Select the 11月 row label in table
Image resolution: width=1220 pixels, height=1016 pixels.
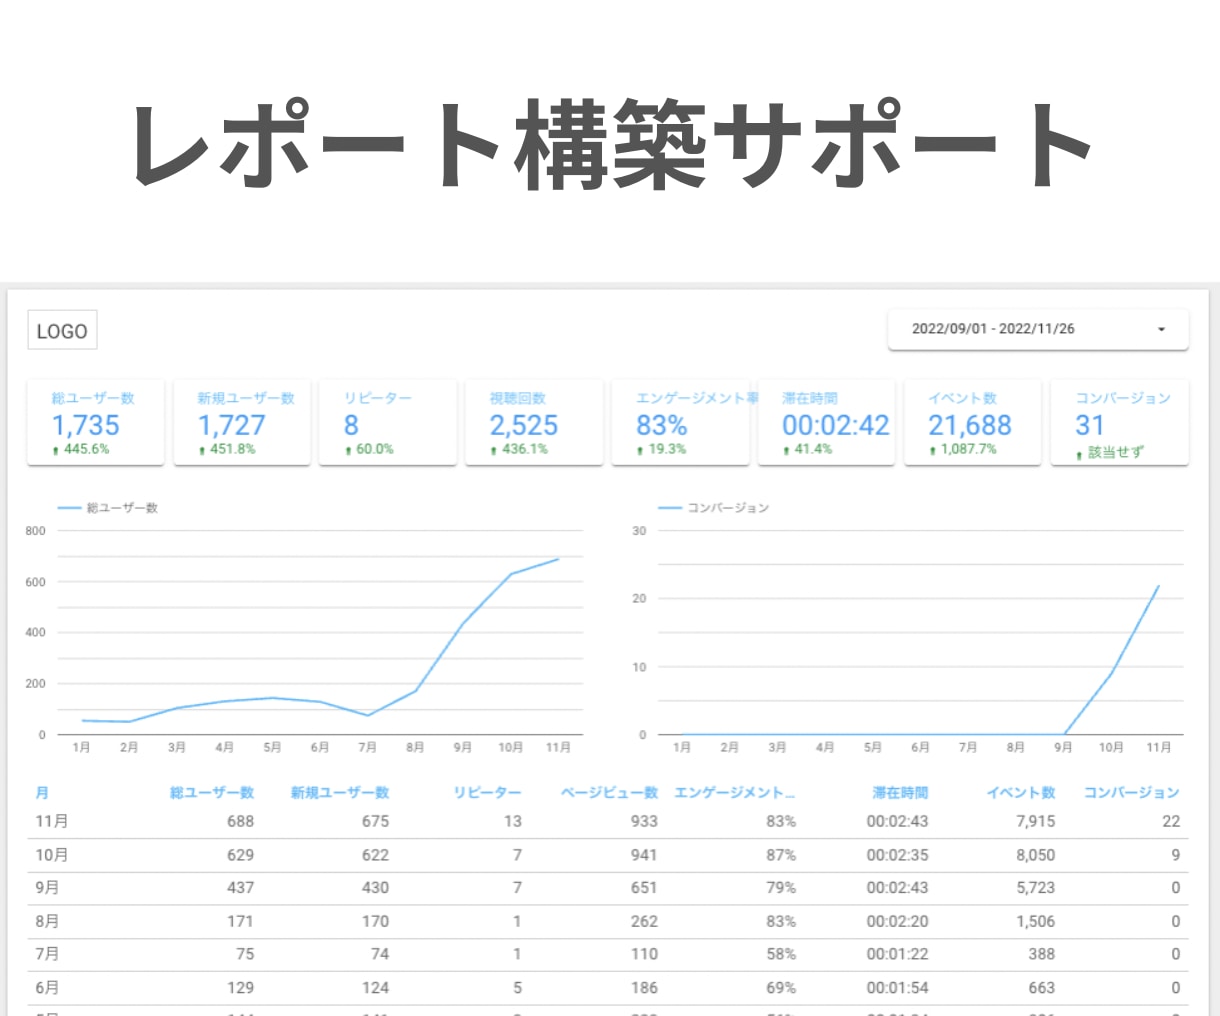(x=52, y=821)
